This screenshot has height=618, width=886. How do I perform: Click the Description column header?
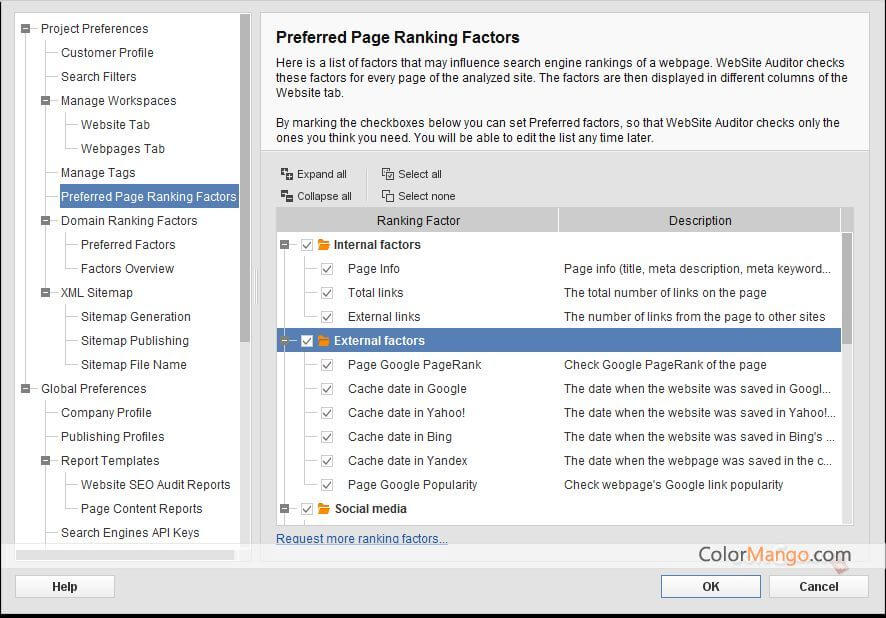click(x=699, y=220)
